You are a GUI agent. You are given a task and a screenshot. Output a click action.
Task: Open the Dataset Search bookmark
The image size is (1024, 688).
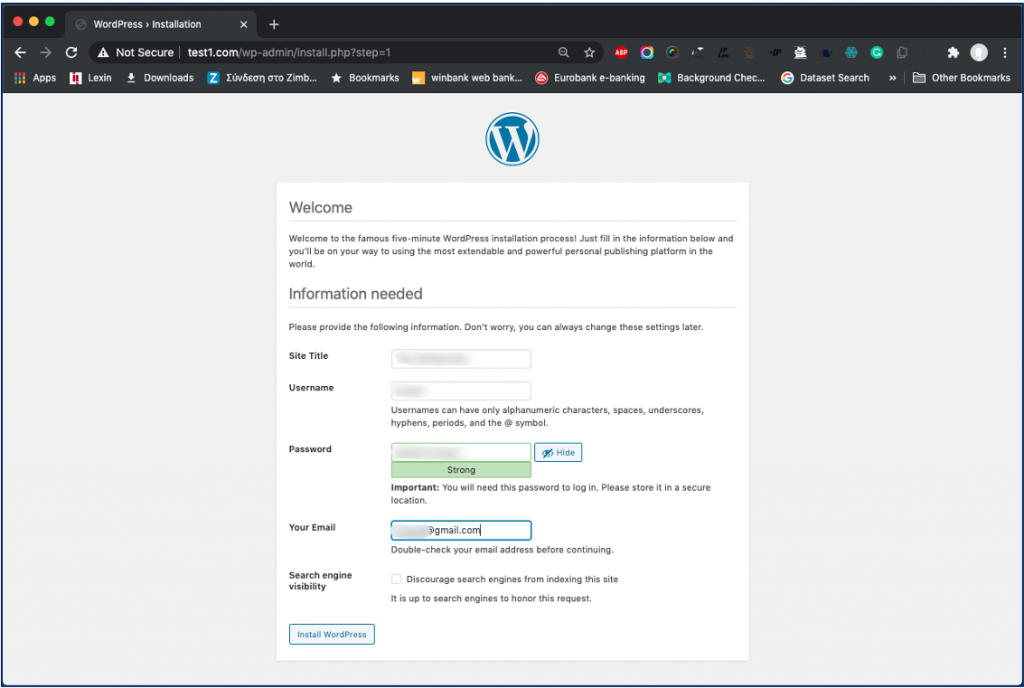pyautogui.click(x=825, y=78)
